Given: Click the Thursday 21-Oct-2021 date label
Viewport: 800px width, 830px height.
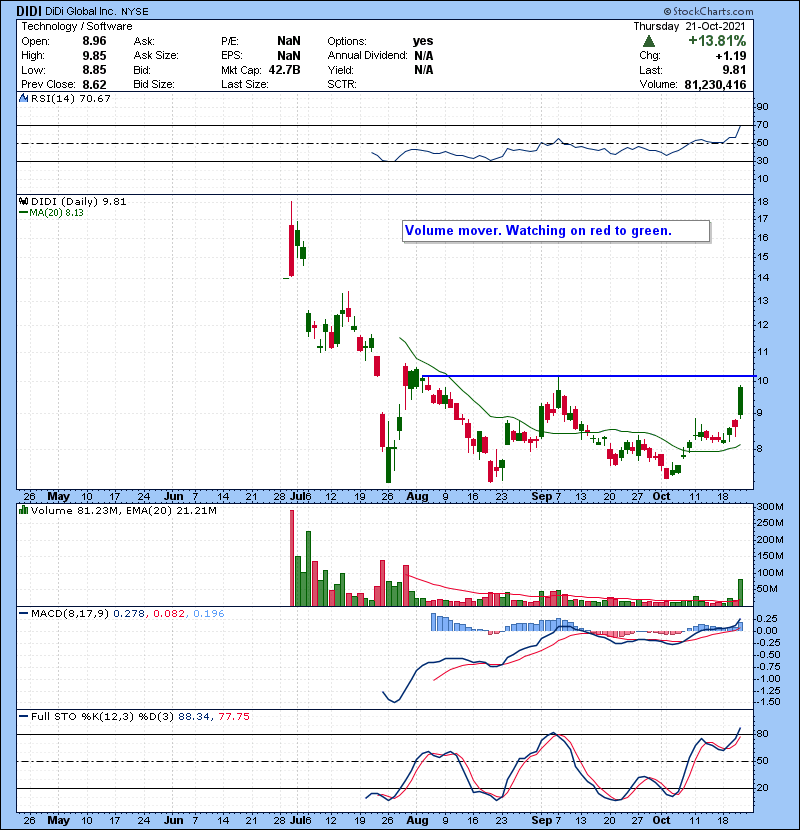Looking at the screenshot, I should 689,26.
